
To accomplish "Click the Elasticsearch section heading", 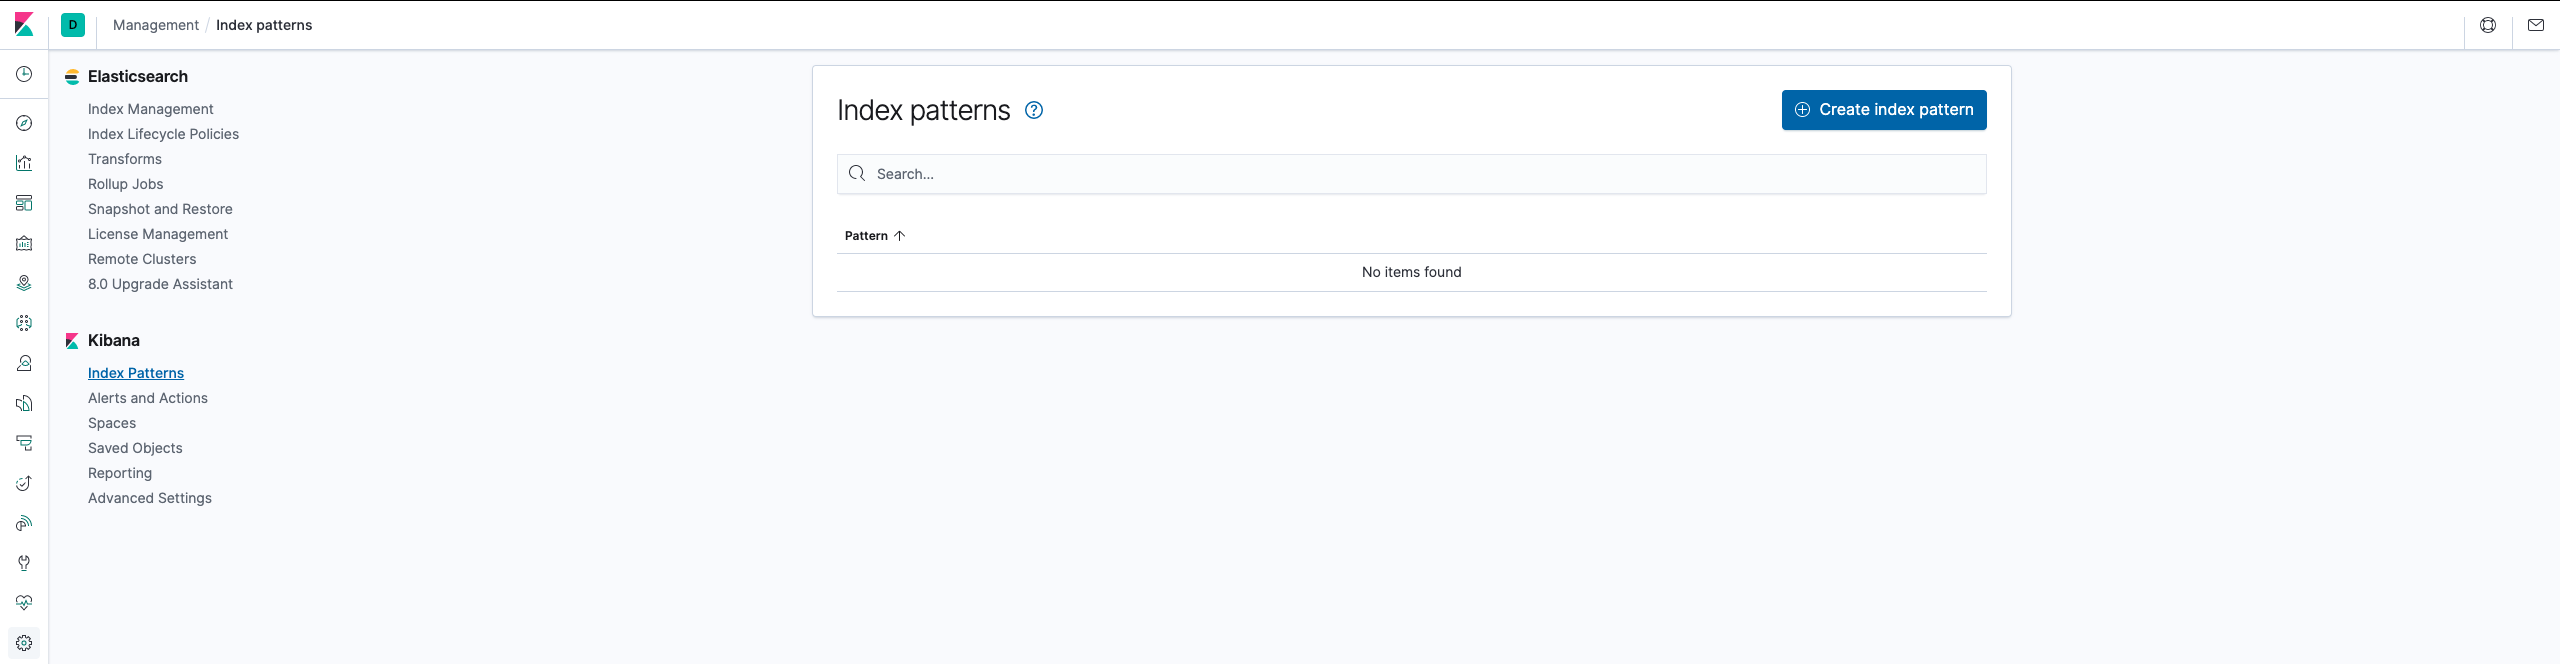I will pyautogui.click(x=138, y=76).
